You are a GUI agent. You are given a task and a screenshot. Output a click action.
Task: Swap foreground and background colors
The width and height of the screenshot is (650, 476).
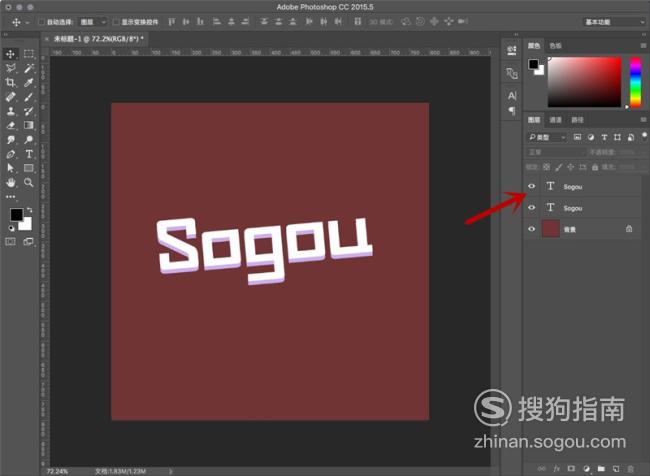[x=29, y=210]
